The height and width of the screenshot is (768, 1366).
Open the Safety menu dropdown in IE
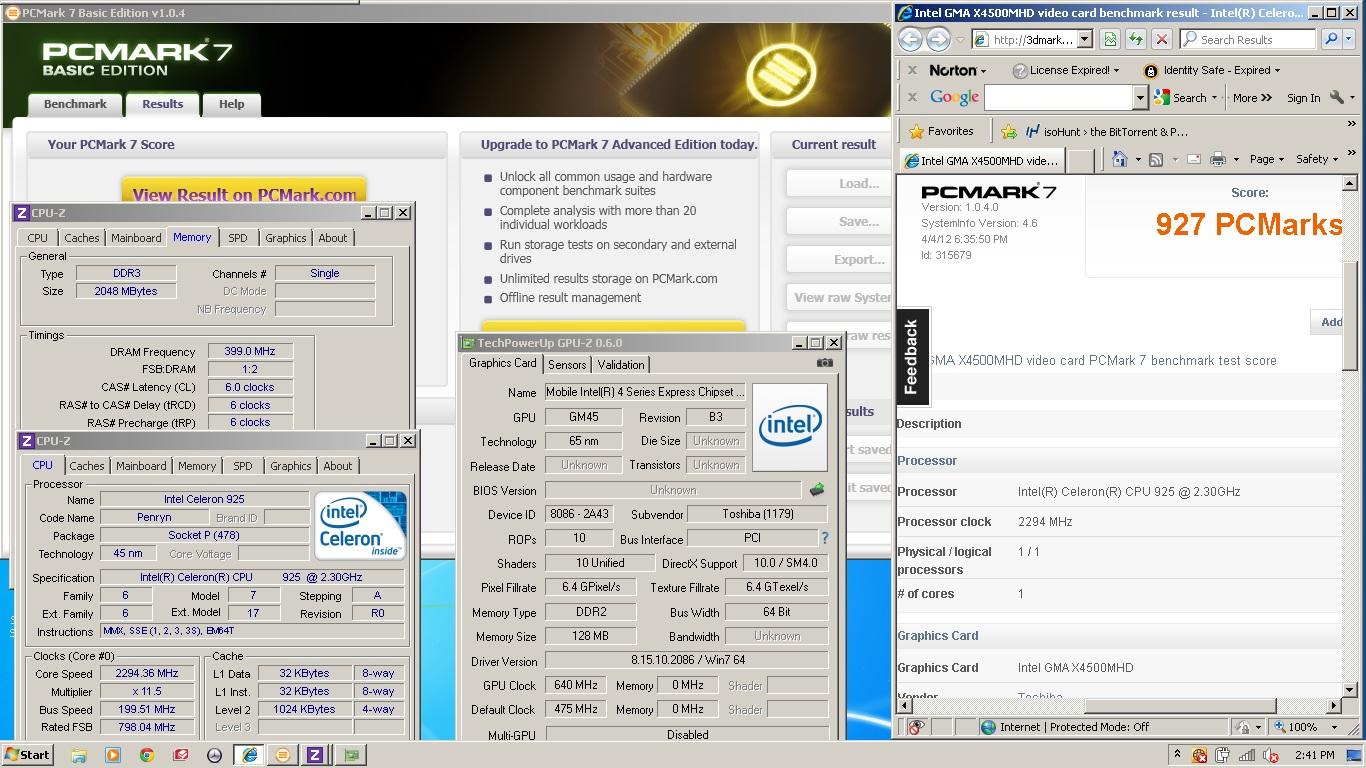point(1316,159)
